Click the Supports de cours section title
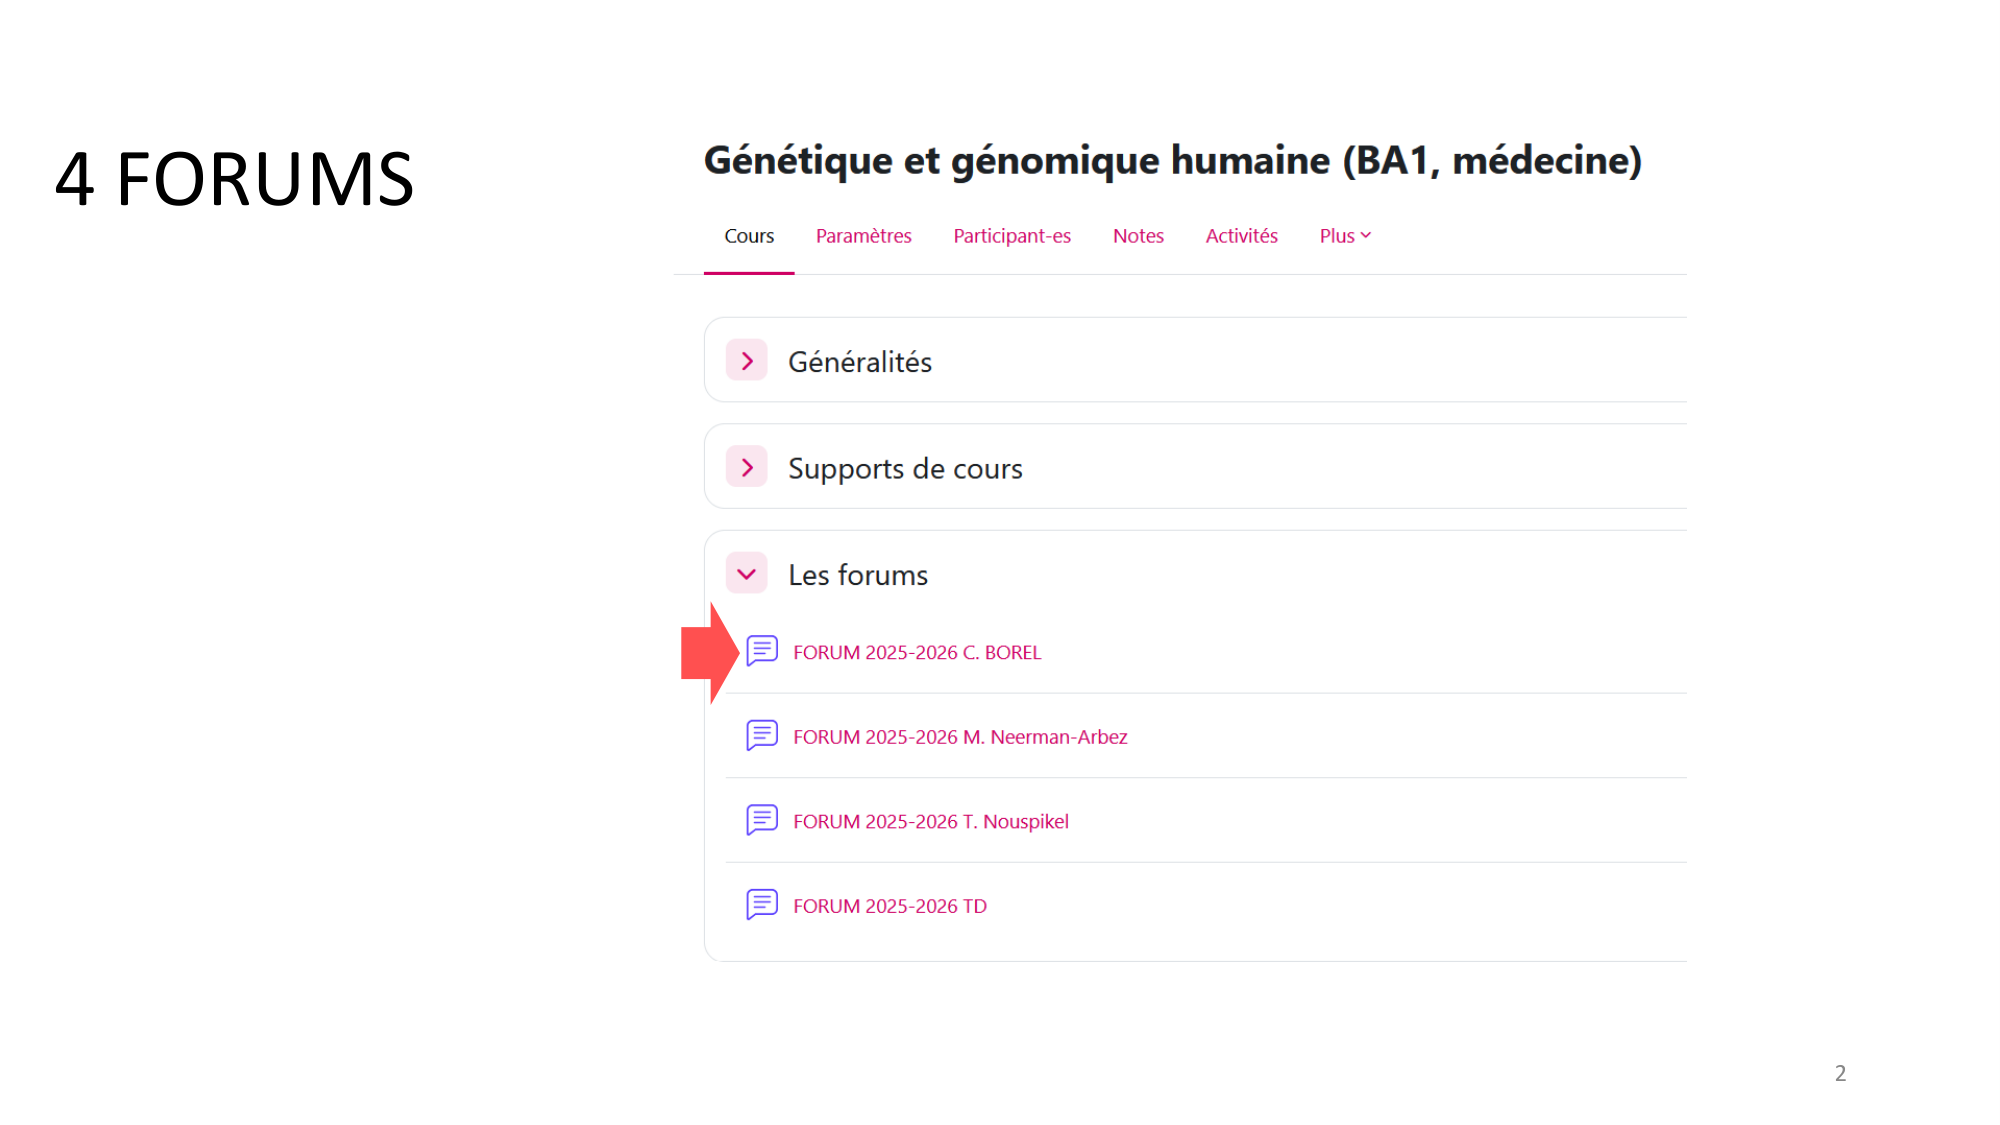The image size is (2000, 1125). 905,469
